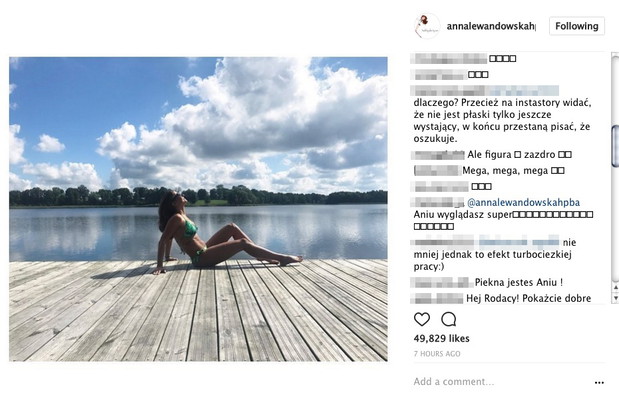
Task: Open blurred commenter of 'Ale figura' comment
Action: click(x=438, y=155)
